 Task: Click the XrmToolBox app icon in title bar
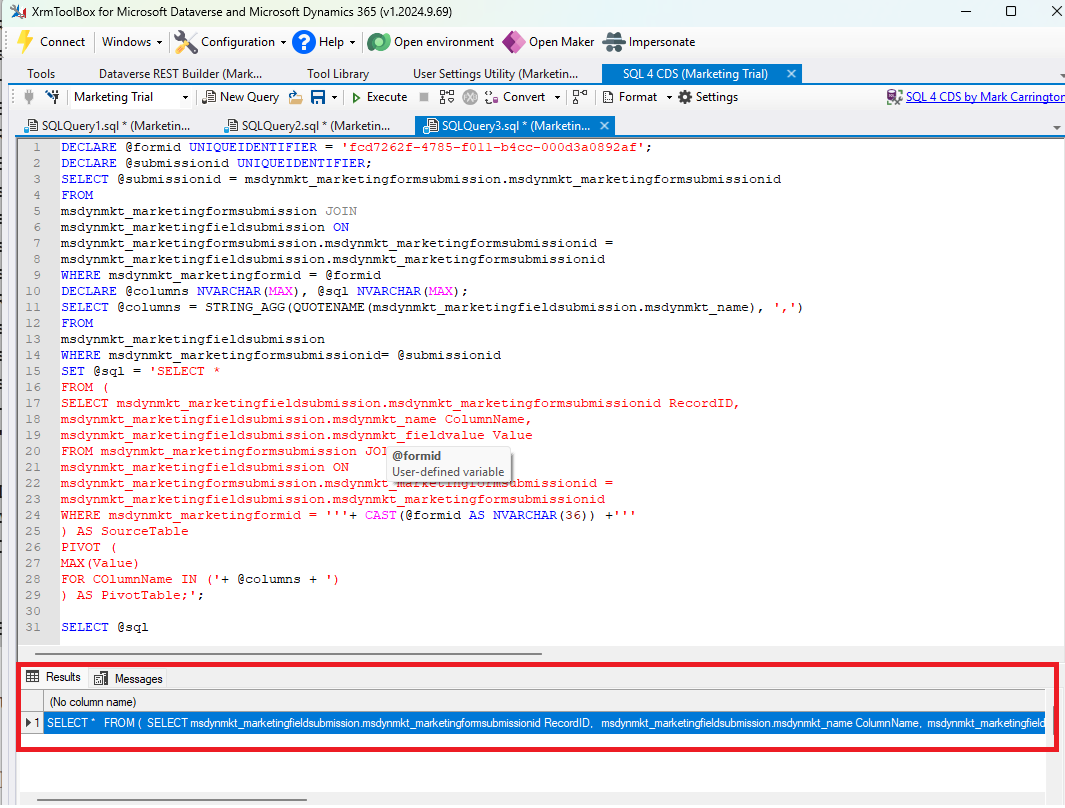[x=18, y=12]
